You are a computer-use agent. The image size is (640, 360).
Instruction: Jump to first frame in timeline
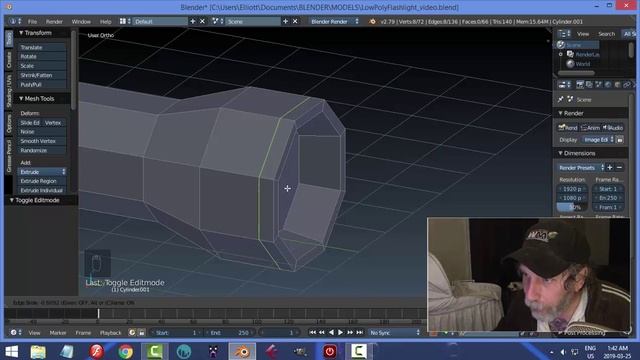tap(312, 333)
